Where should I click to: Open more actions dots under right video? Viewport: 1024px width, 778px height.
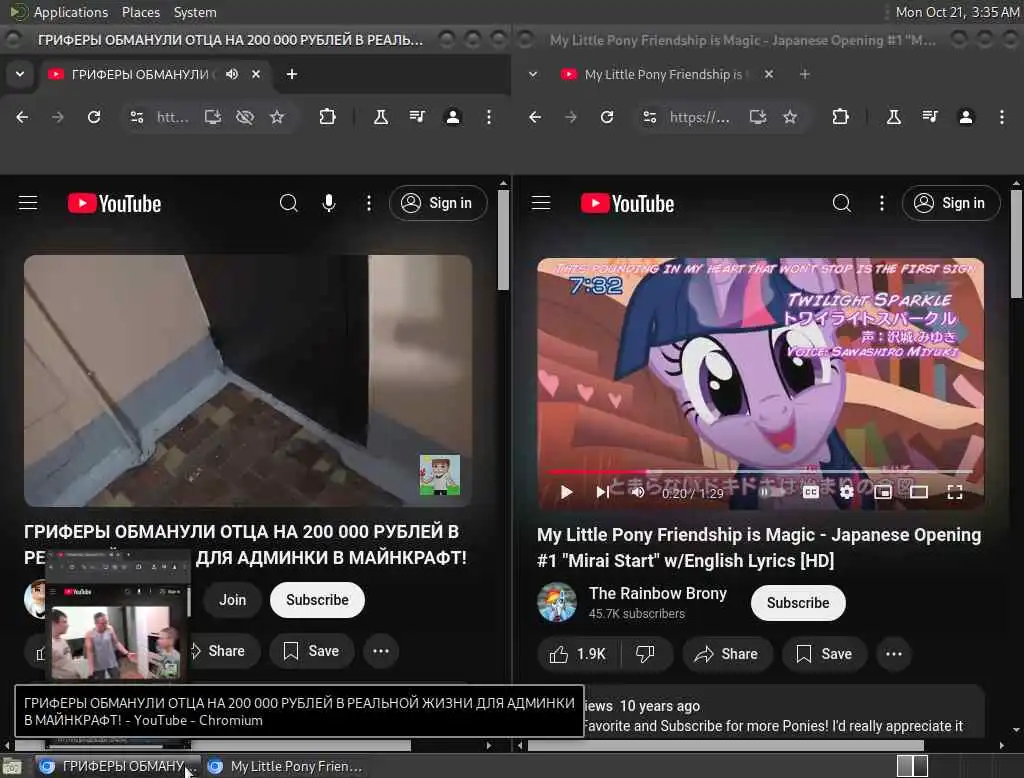click(x=893, y=654)
